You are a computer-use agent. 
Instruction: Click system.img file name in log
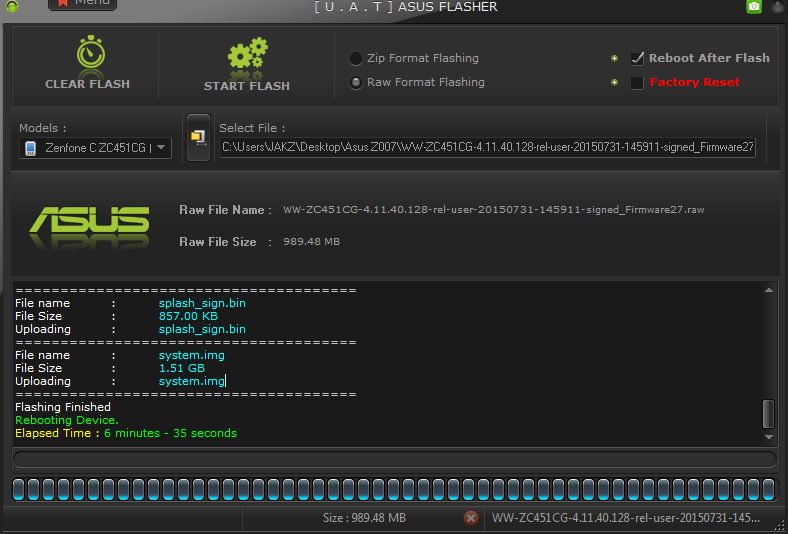[x=191, y=355]
